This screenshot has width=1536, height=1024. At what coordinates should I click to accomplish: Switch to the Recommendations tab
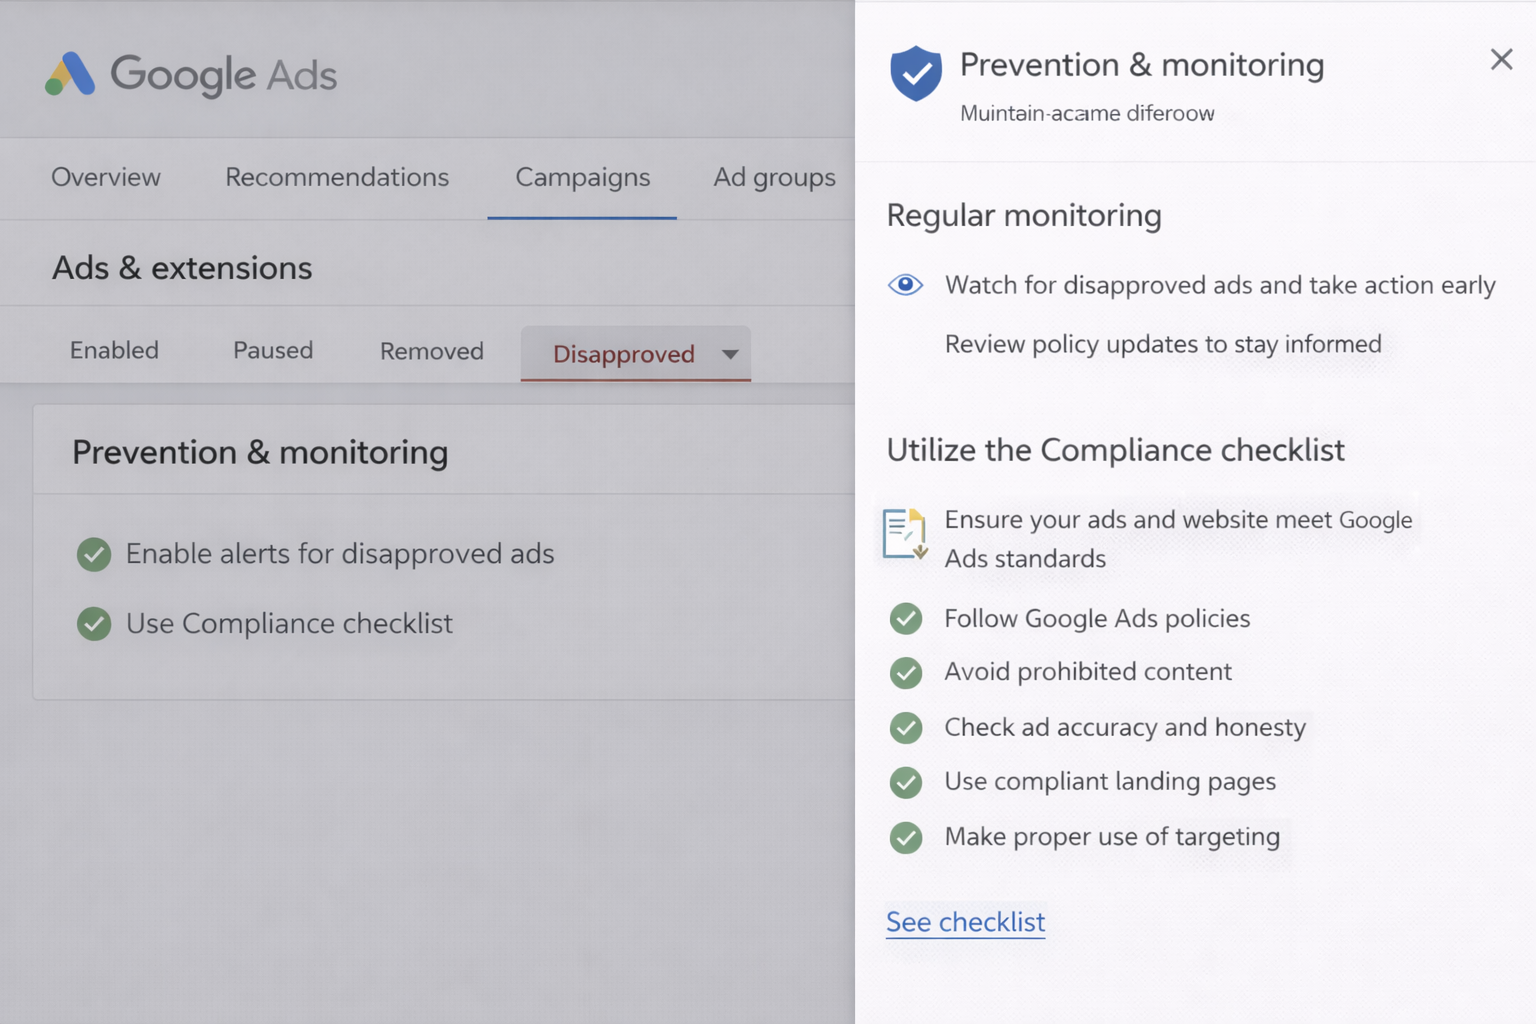[x=337, y=178]
